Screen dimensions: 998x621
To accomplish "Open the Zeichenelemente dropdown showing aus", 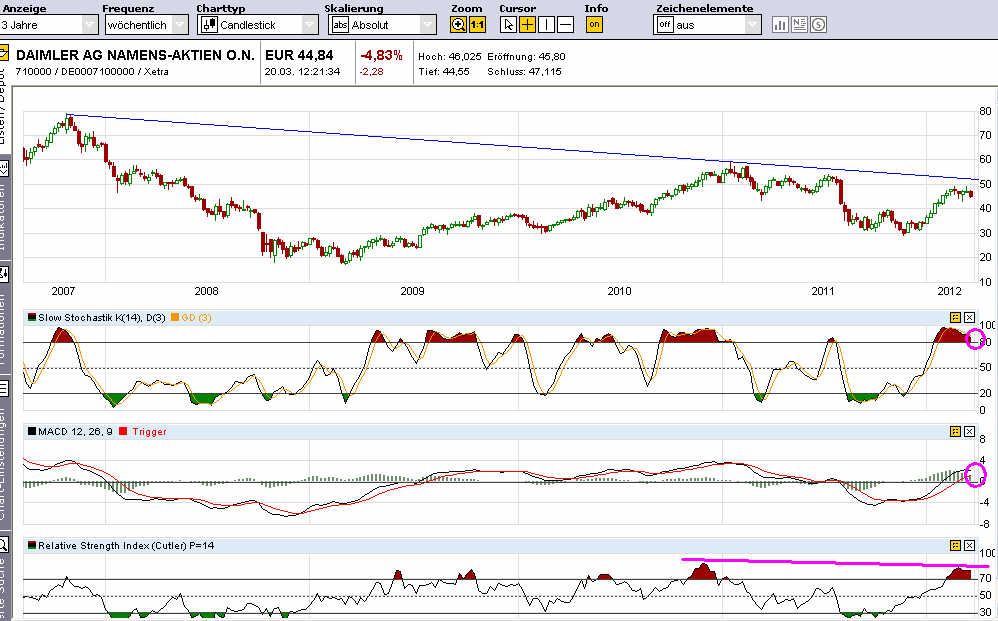I will [x=707, y=25].
